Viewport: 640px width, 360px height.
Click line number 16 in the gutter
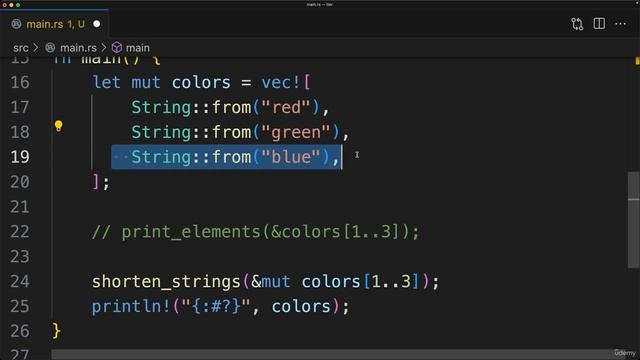pyautogui.click(x=20, y=82)
